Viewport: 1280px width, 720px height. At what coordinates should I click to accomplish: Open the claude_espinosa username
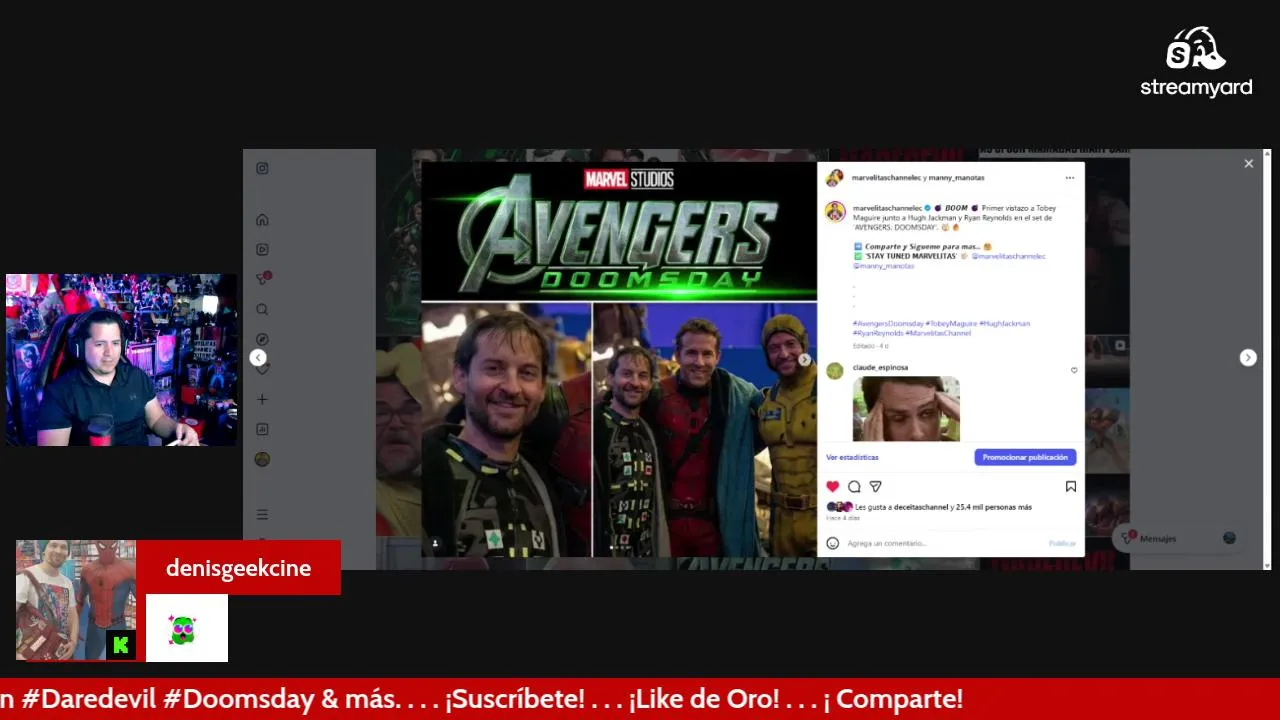pos(880,368)
